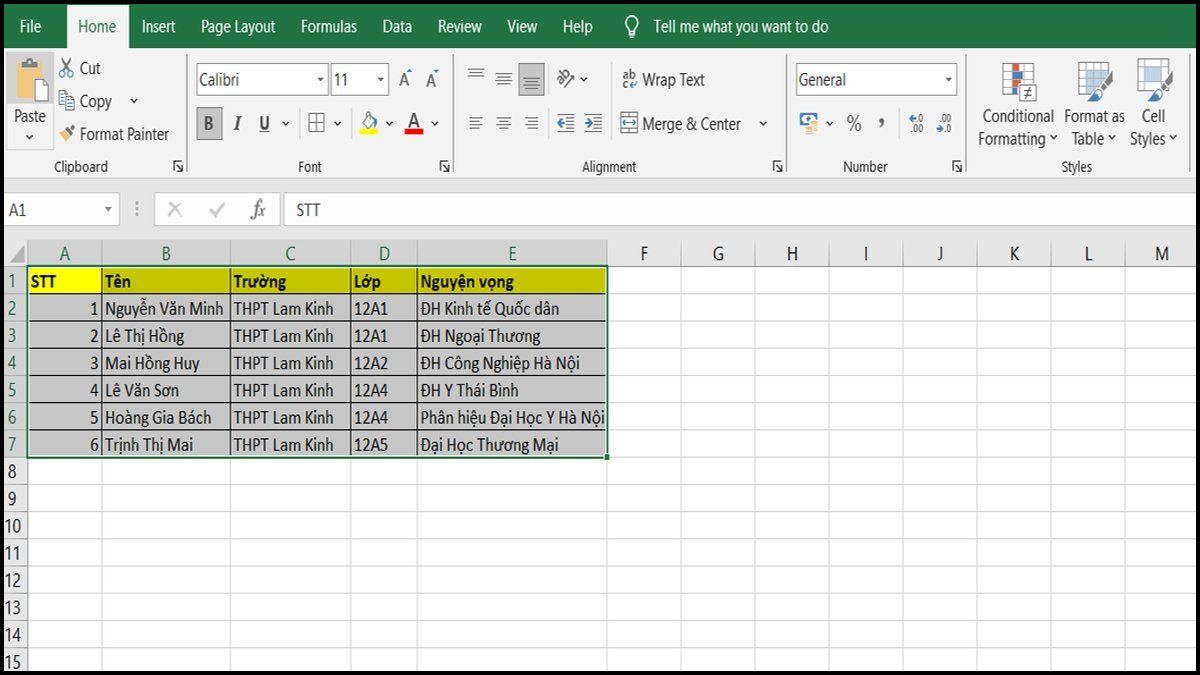This screenshot has height=675, width=1200.
Task: Click into the formula bar showing STT
Action: point(740,210)
